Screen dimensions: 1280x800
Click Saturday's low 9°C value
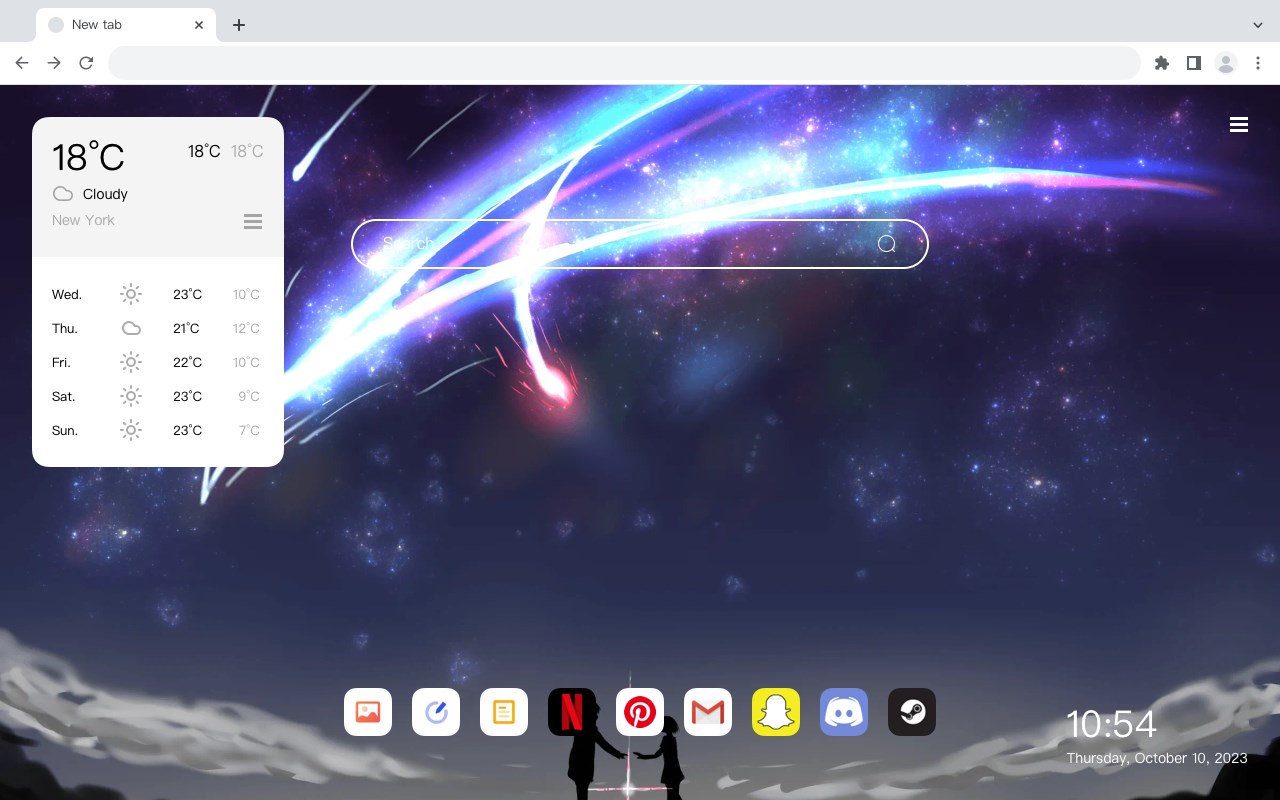point(249,396)
